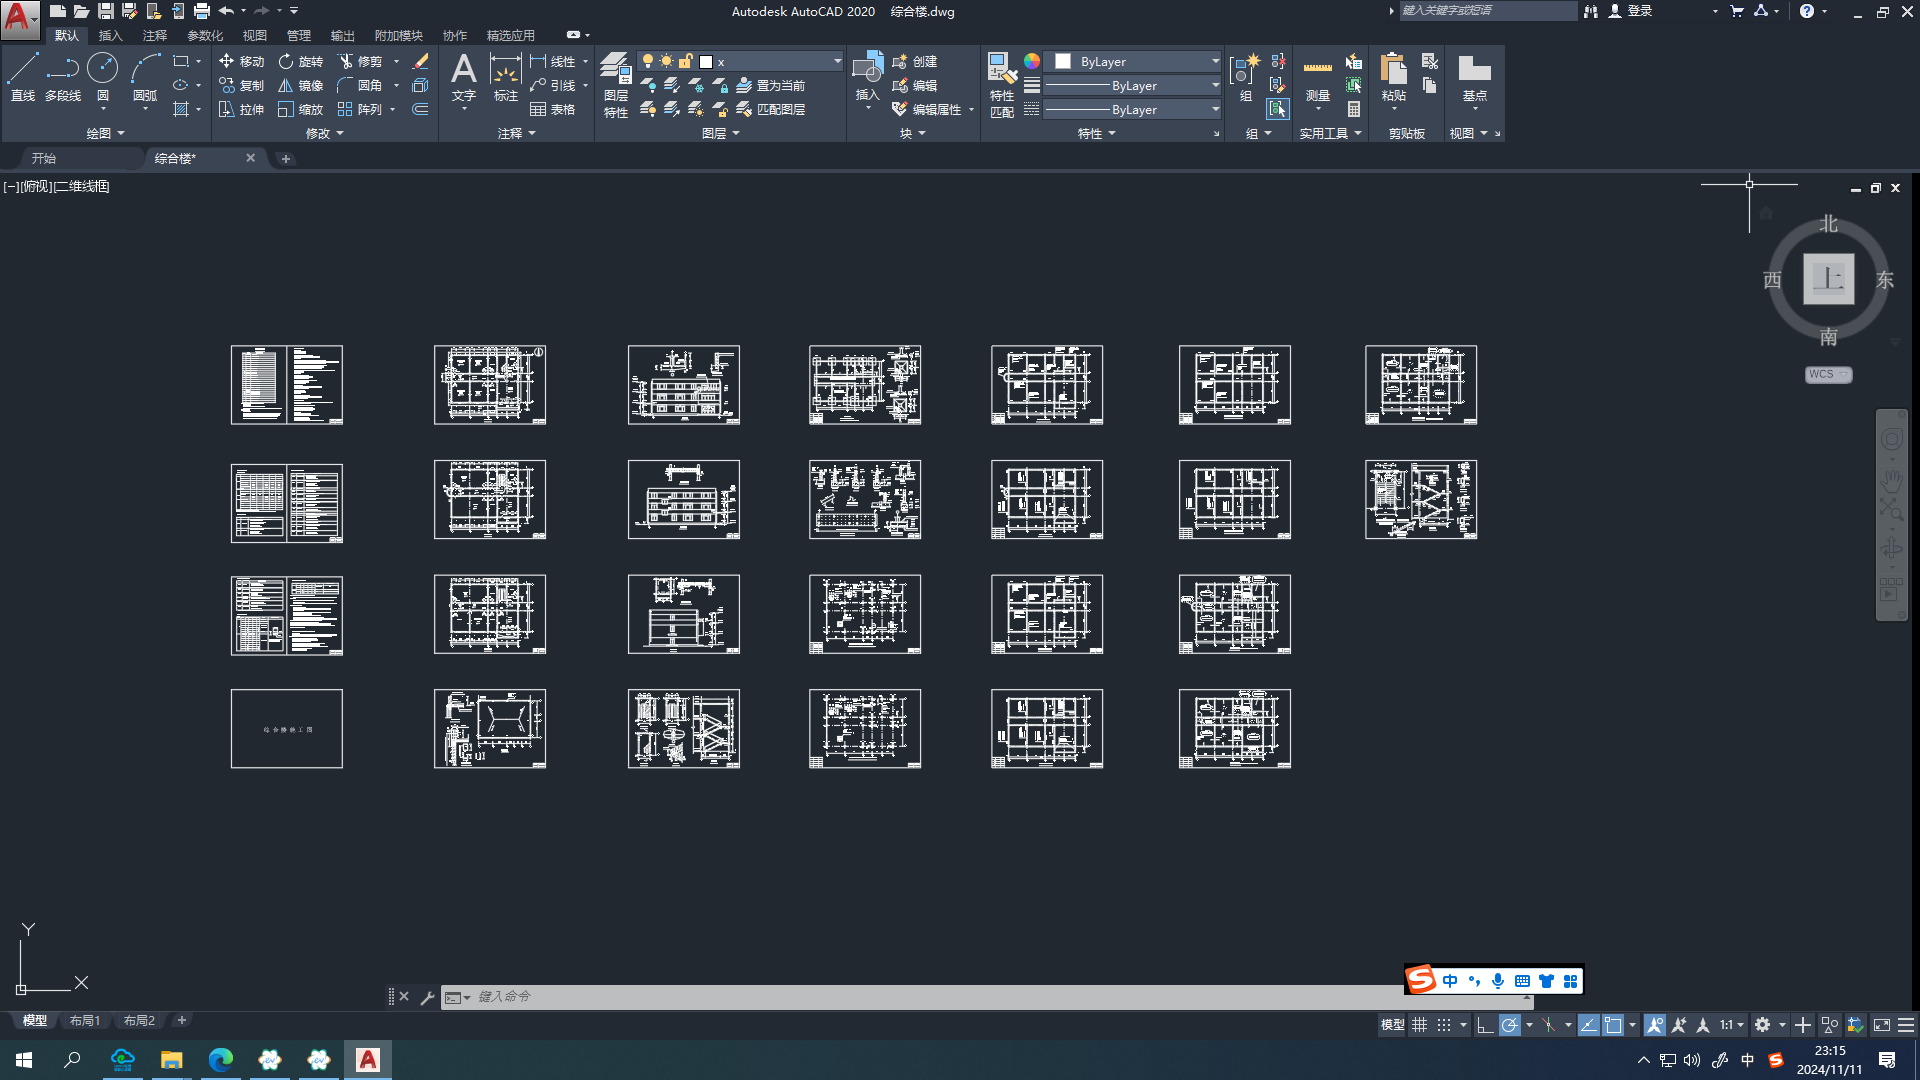
Task: Click the Move (移动) tool
Action: click(x=241, y=61)
